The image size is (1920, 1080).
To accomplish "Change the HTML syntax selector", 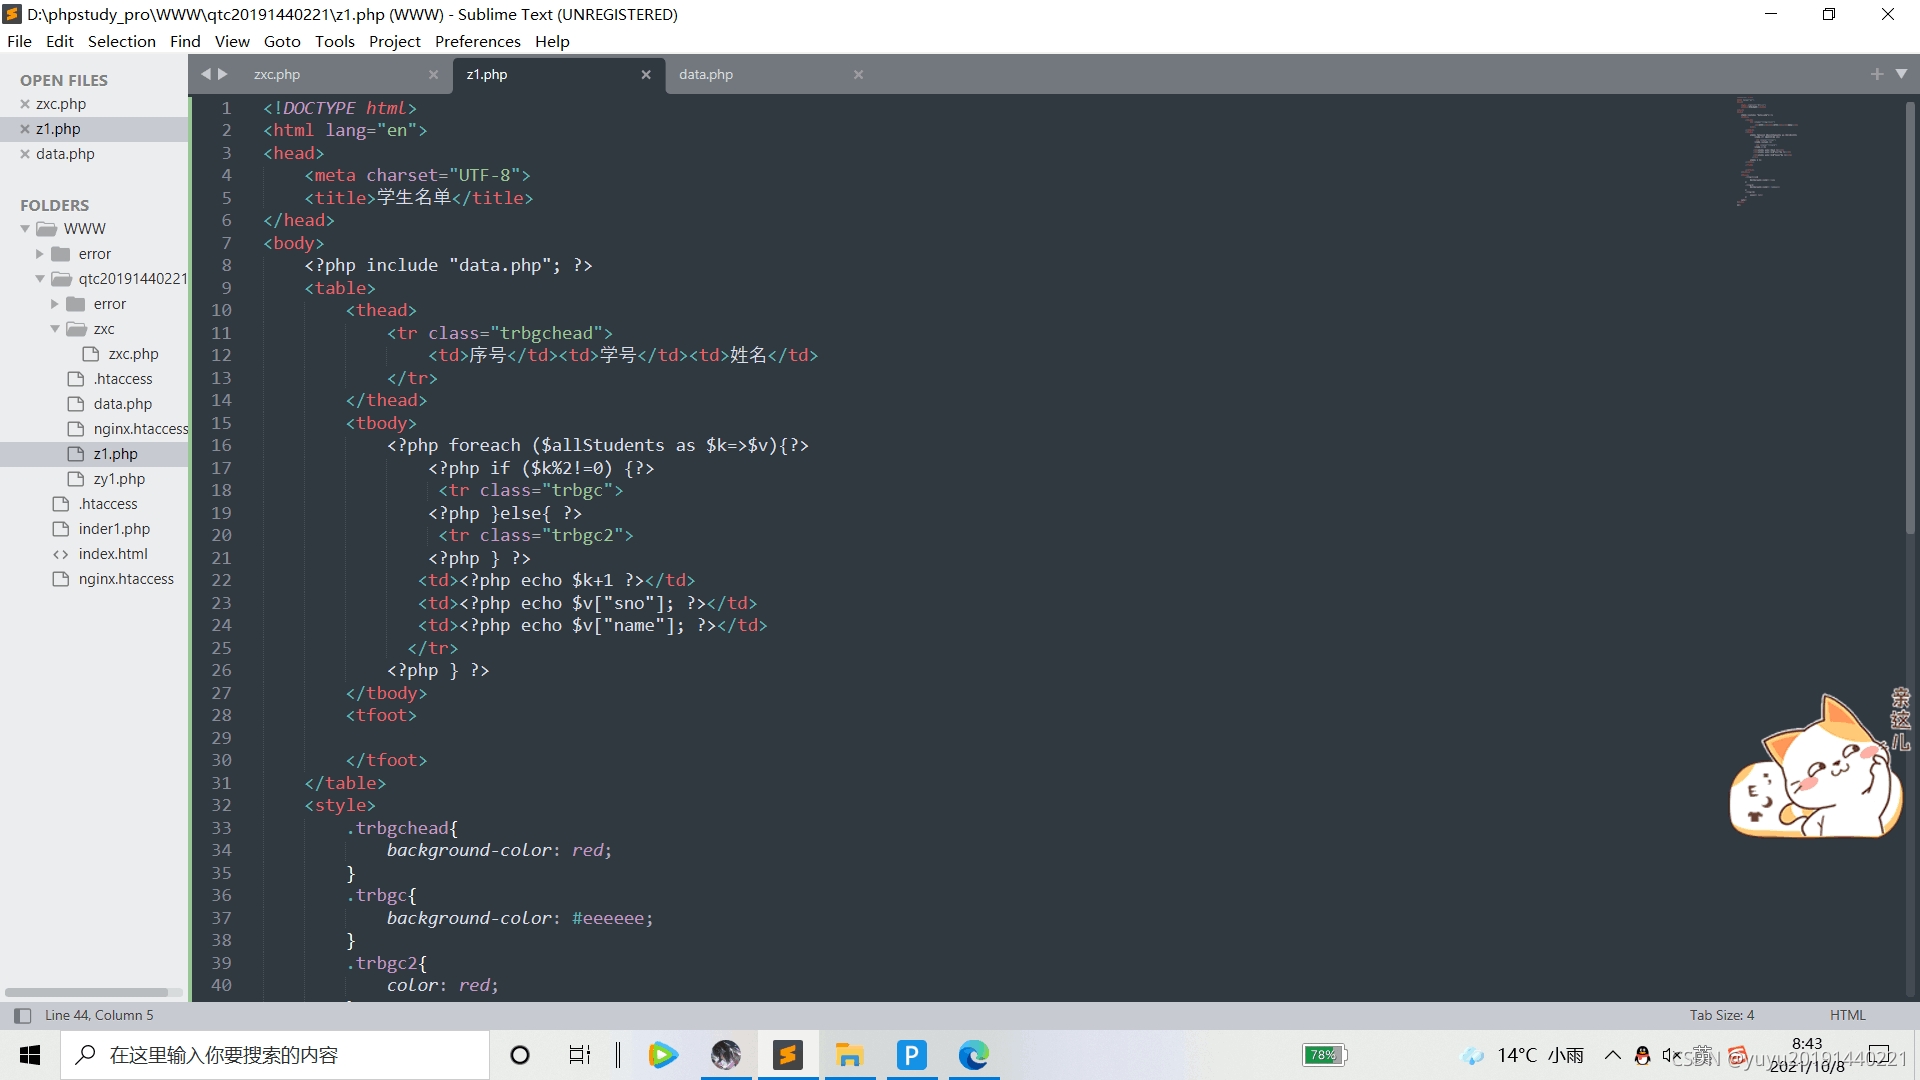I will pyautogui.click(x=1847, y=1015).
